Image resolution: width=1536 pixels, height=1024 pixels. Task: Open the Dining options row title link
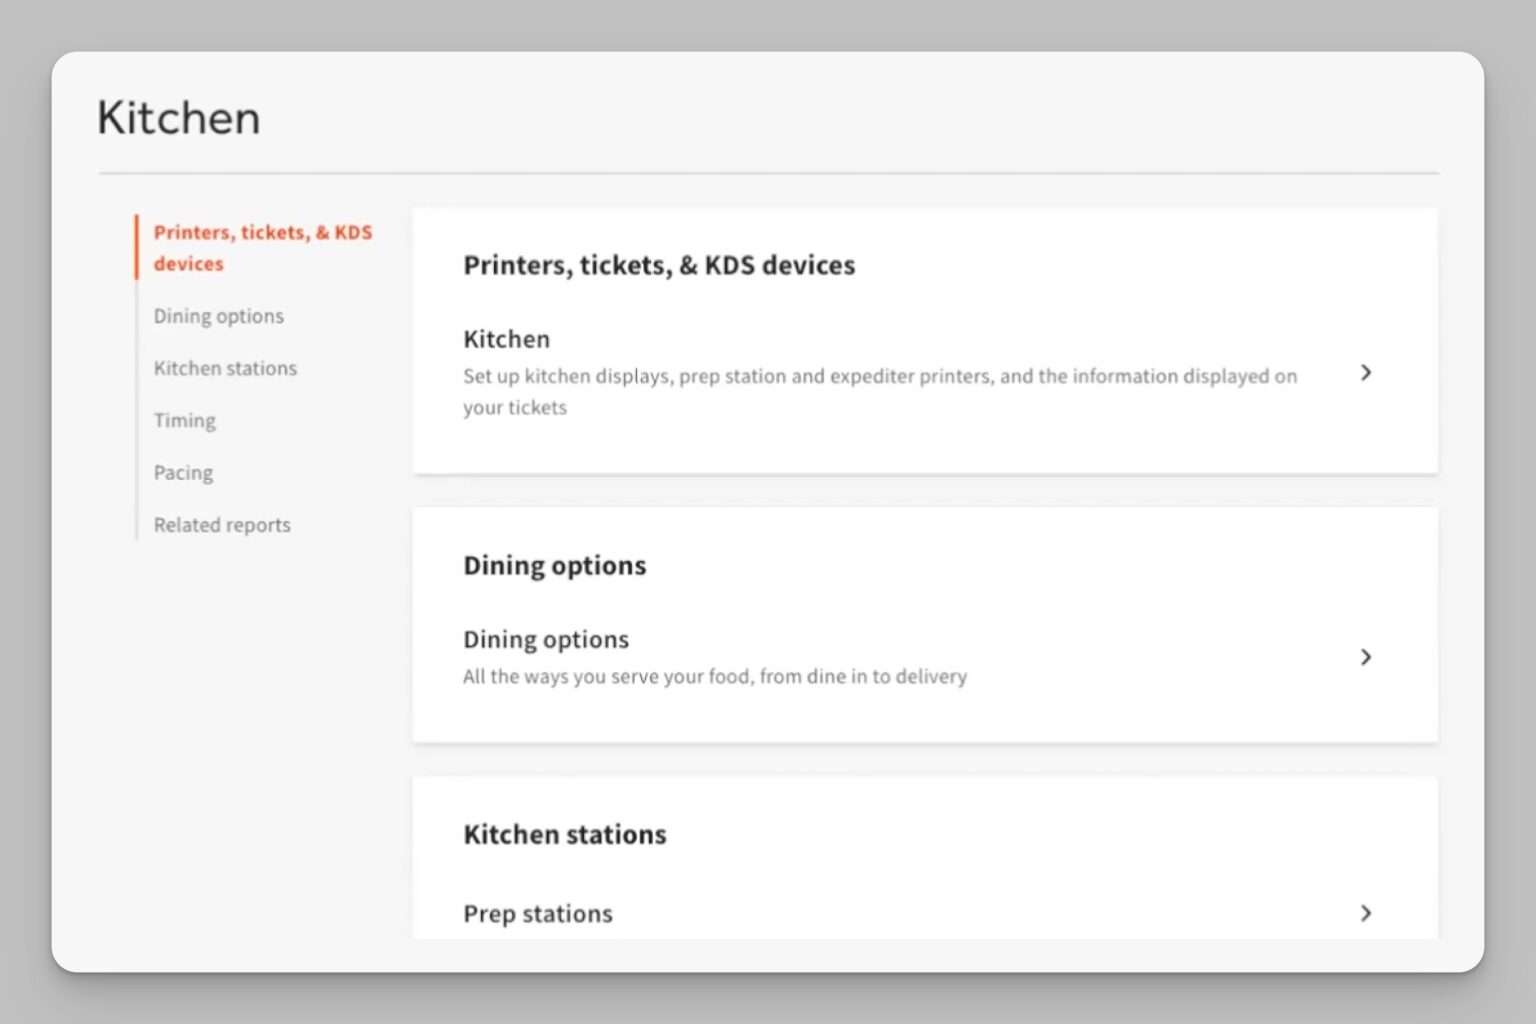coord(546,639)
